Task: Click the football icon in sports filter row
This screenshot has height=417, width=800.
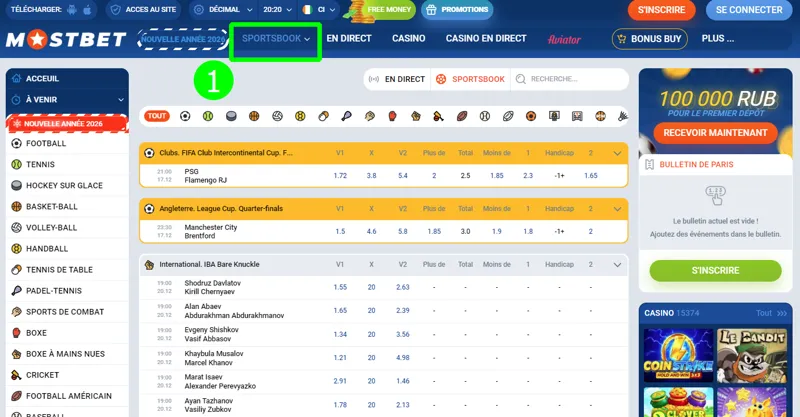Action: click(185, 116)
